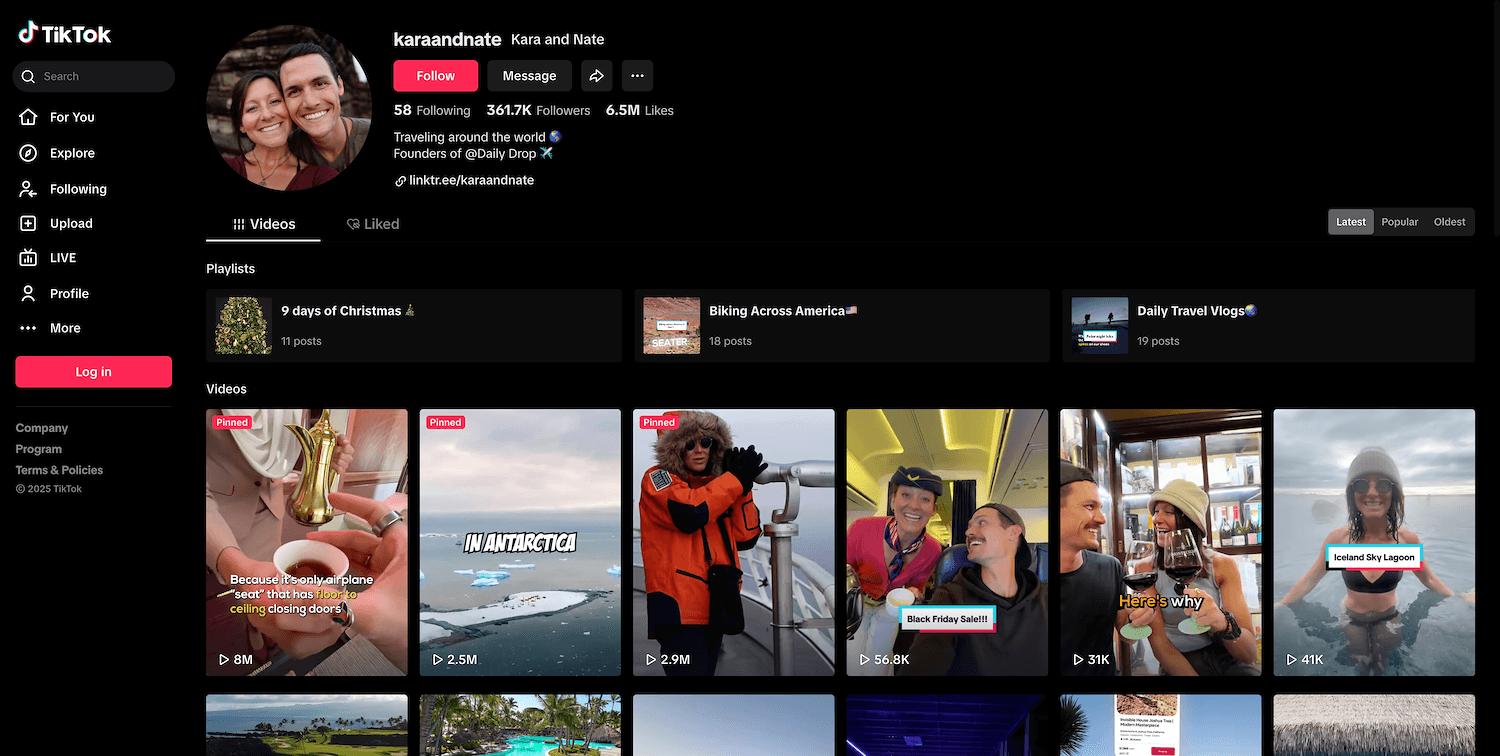Viewport: 1500px width, 756px height.
Task: Expand the Company footer section
Action: 42,428
